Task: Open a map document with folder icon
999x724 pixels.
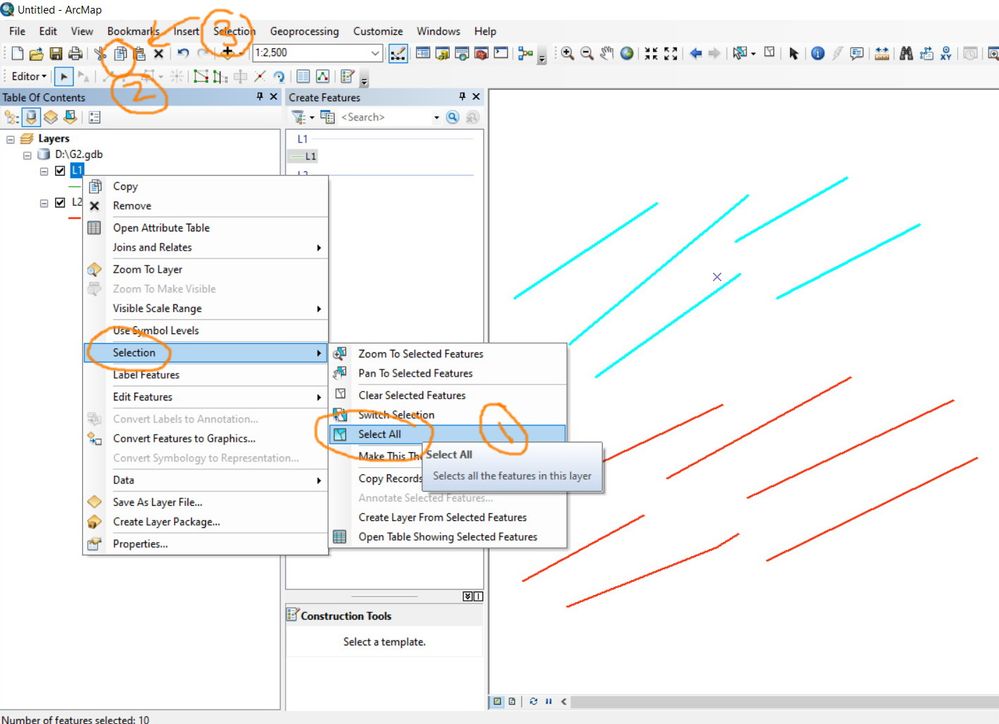Action: [37, 54]
